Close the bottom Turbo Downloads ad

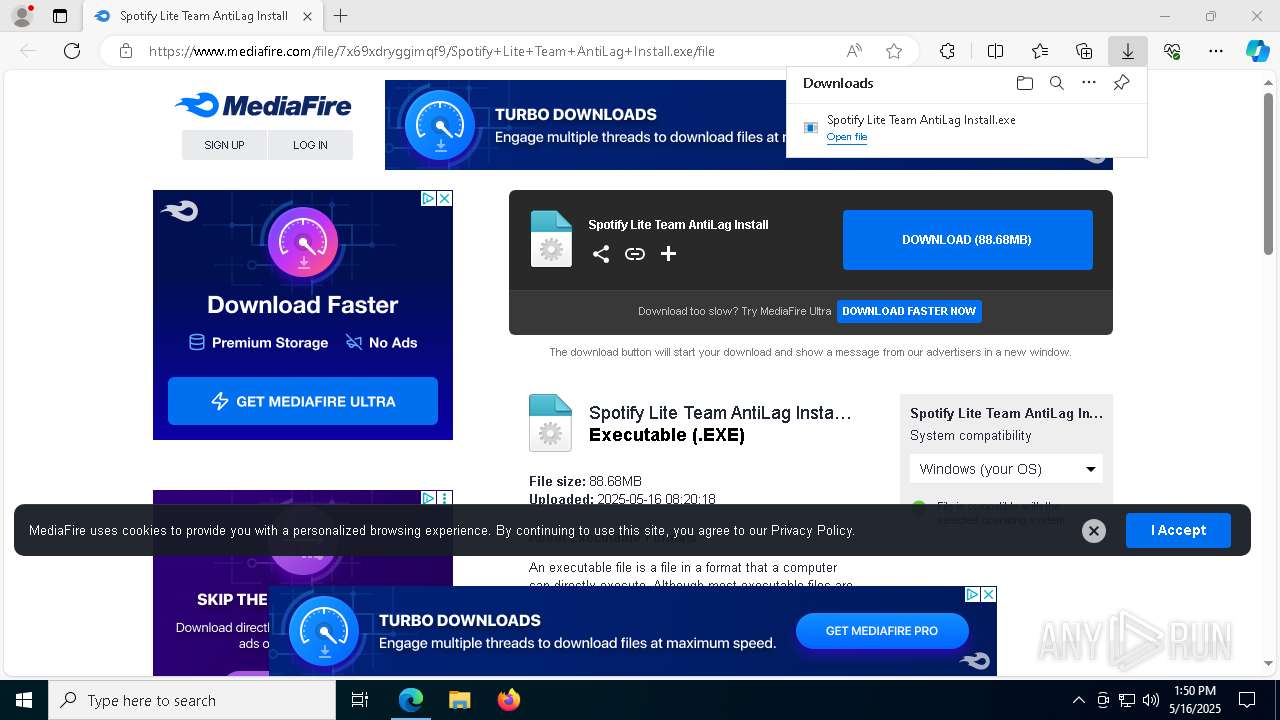click(988, 594)
